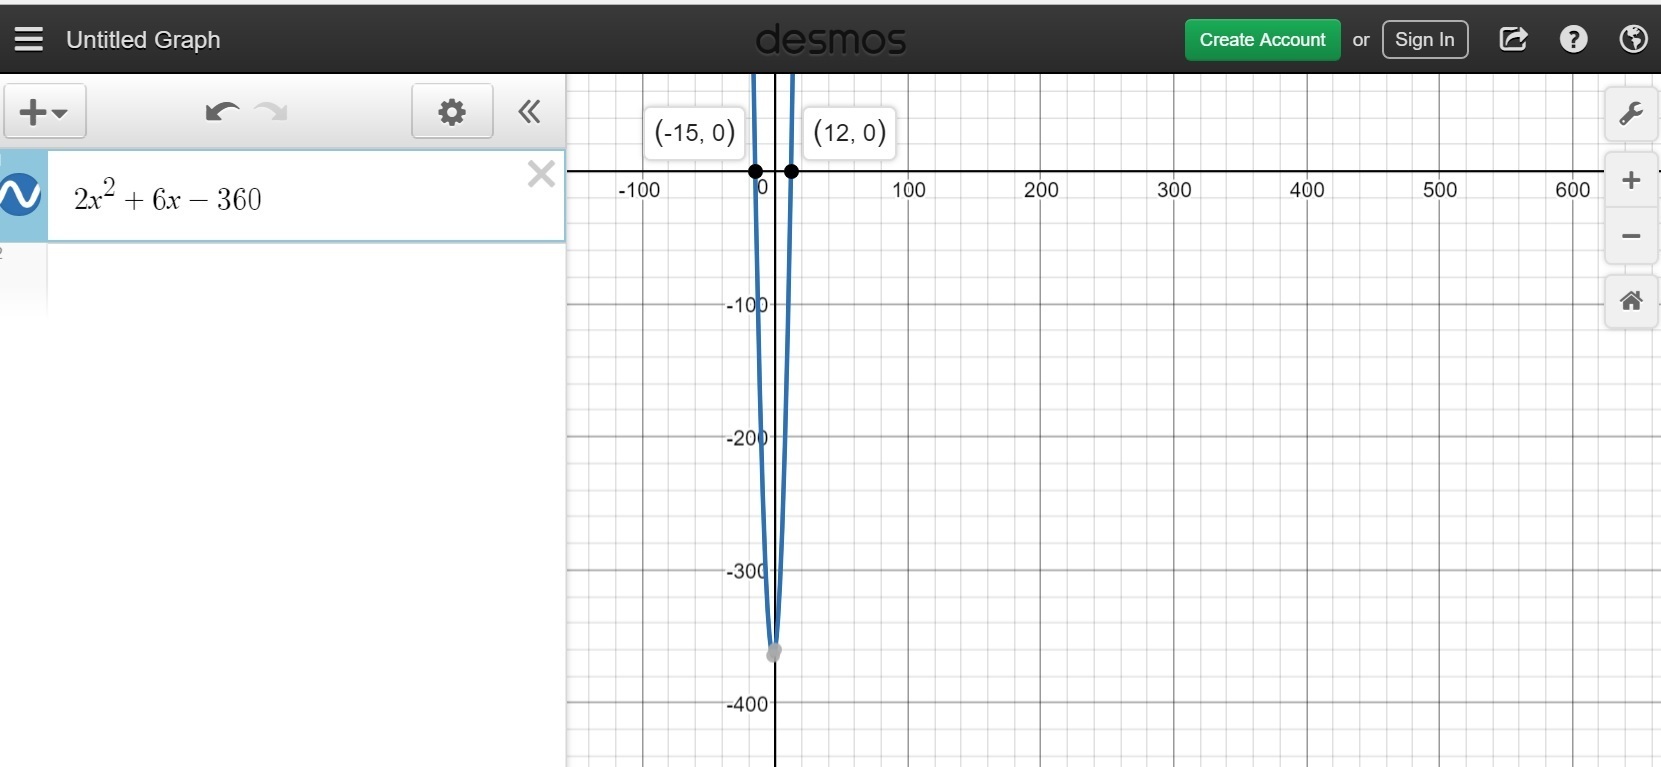The image size is (1661, 767).
Task: Open the language globe menu
Action: coord(1634,39)
